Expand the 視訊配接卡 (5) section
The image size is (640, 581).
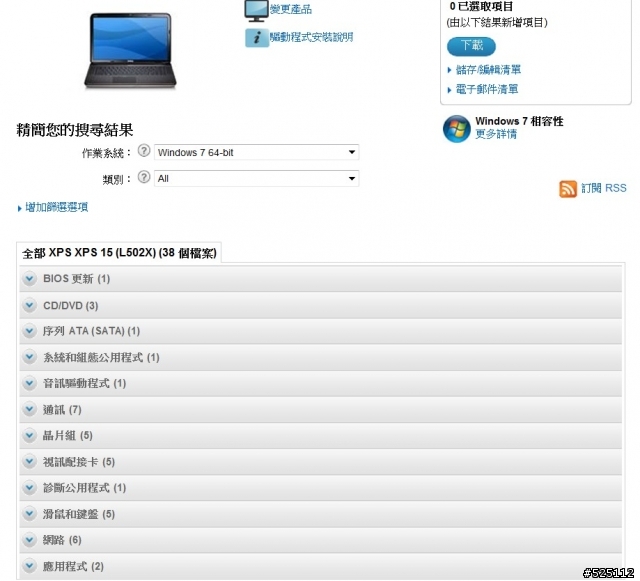point(320,462)
